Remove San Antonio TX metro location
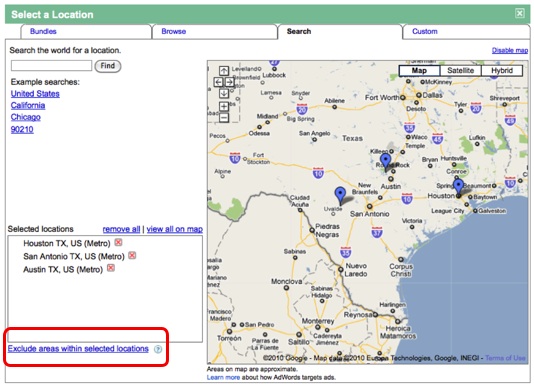The image size is (534, 387). [132, 256]
